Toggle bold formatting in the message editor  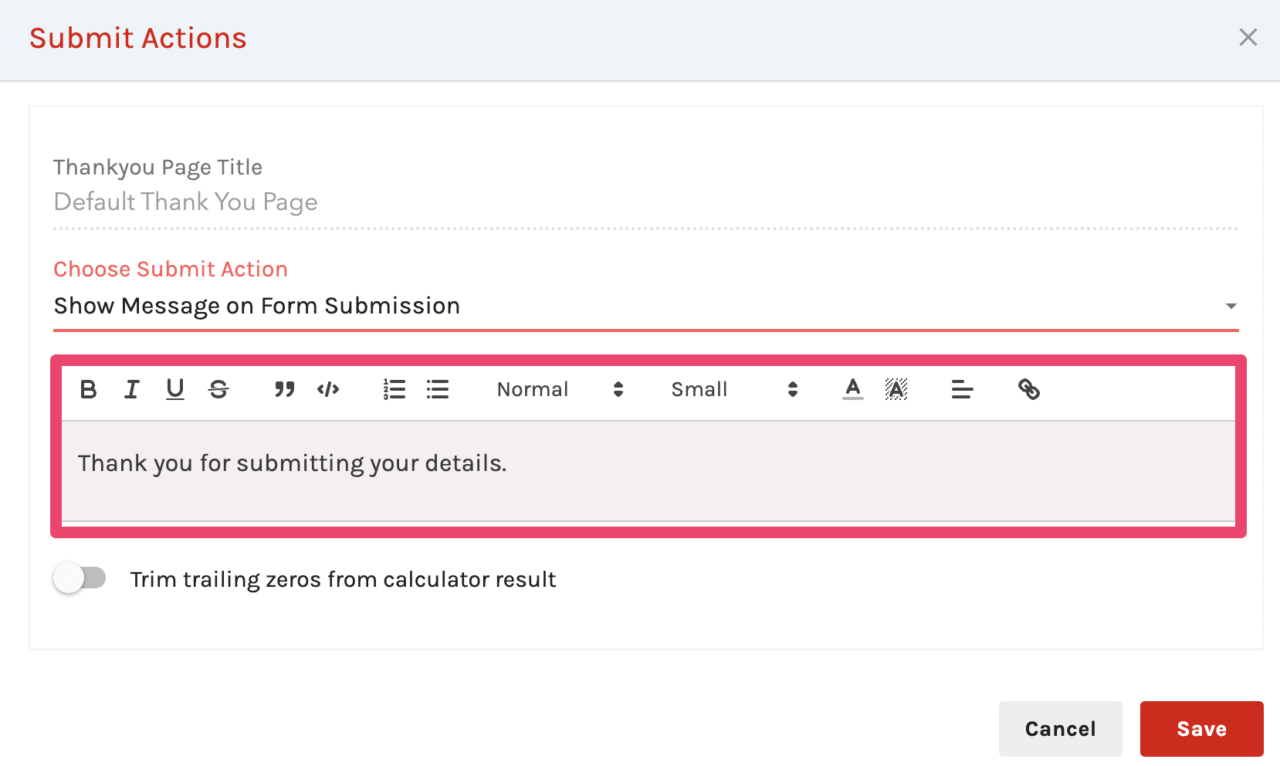[88, 389]
